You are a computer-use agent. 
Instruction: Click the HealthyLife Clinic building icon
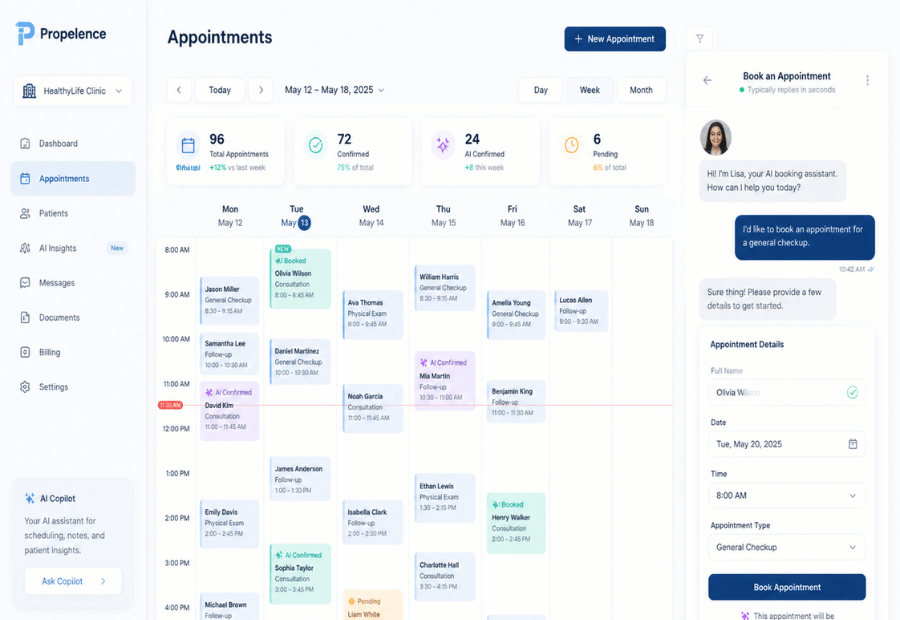(x=29, y=91)
